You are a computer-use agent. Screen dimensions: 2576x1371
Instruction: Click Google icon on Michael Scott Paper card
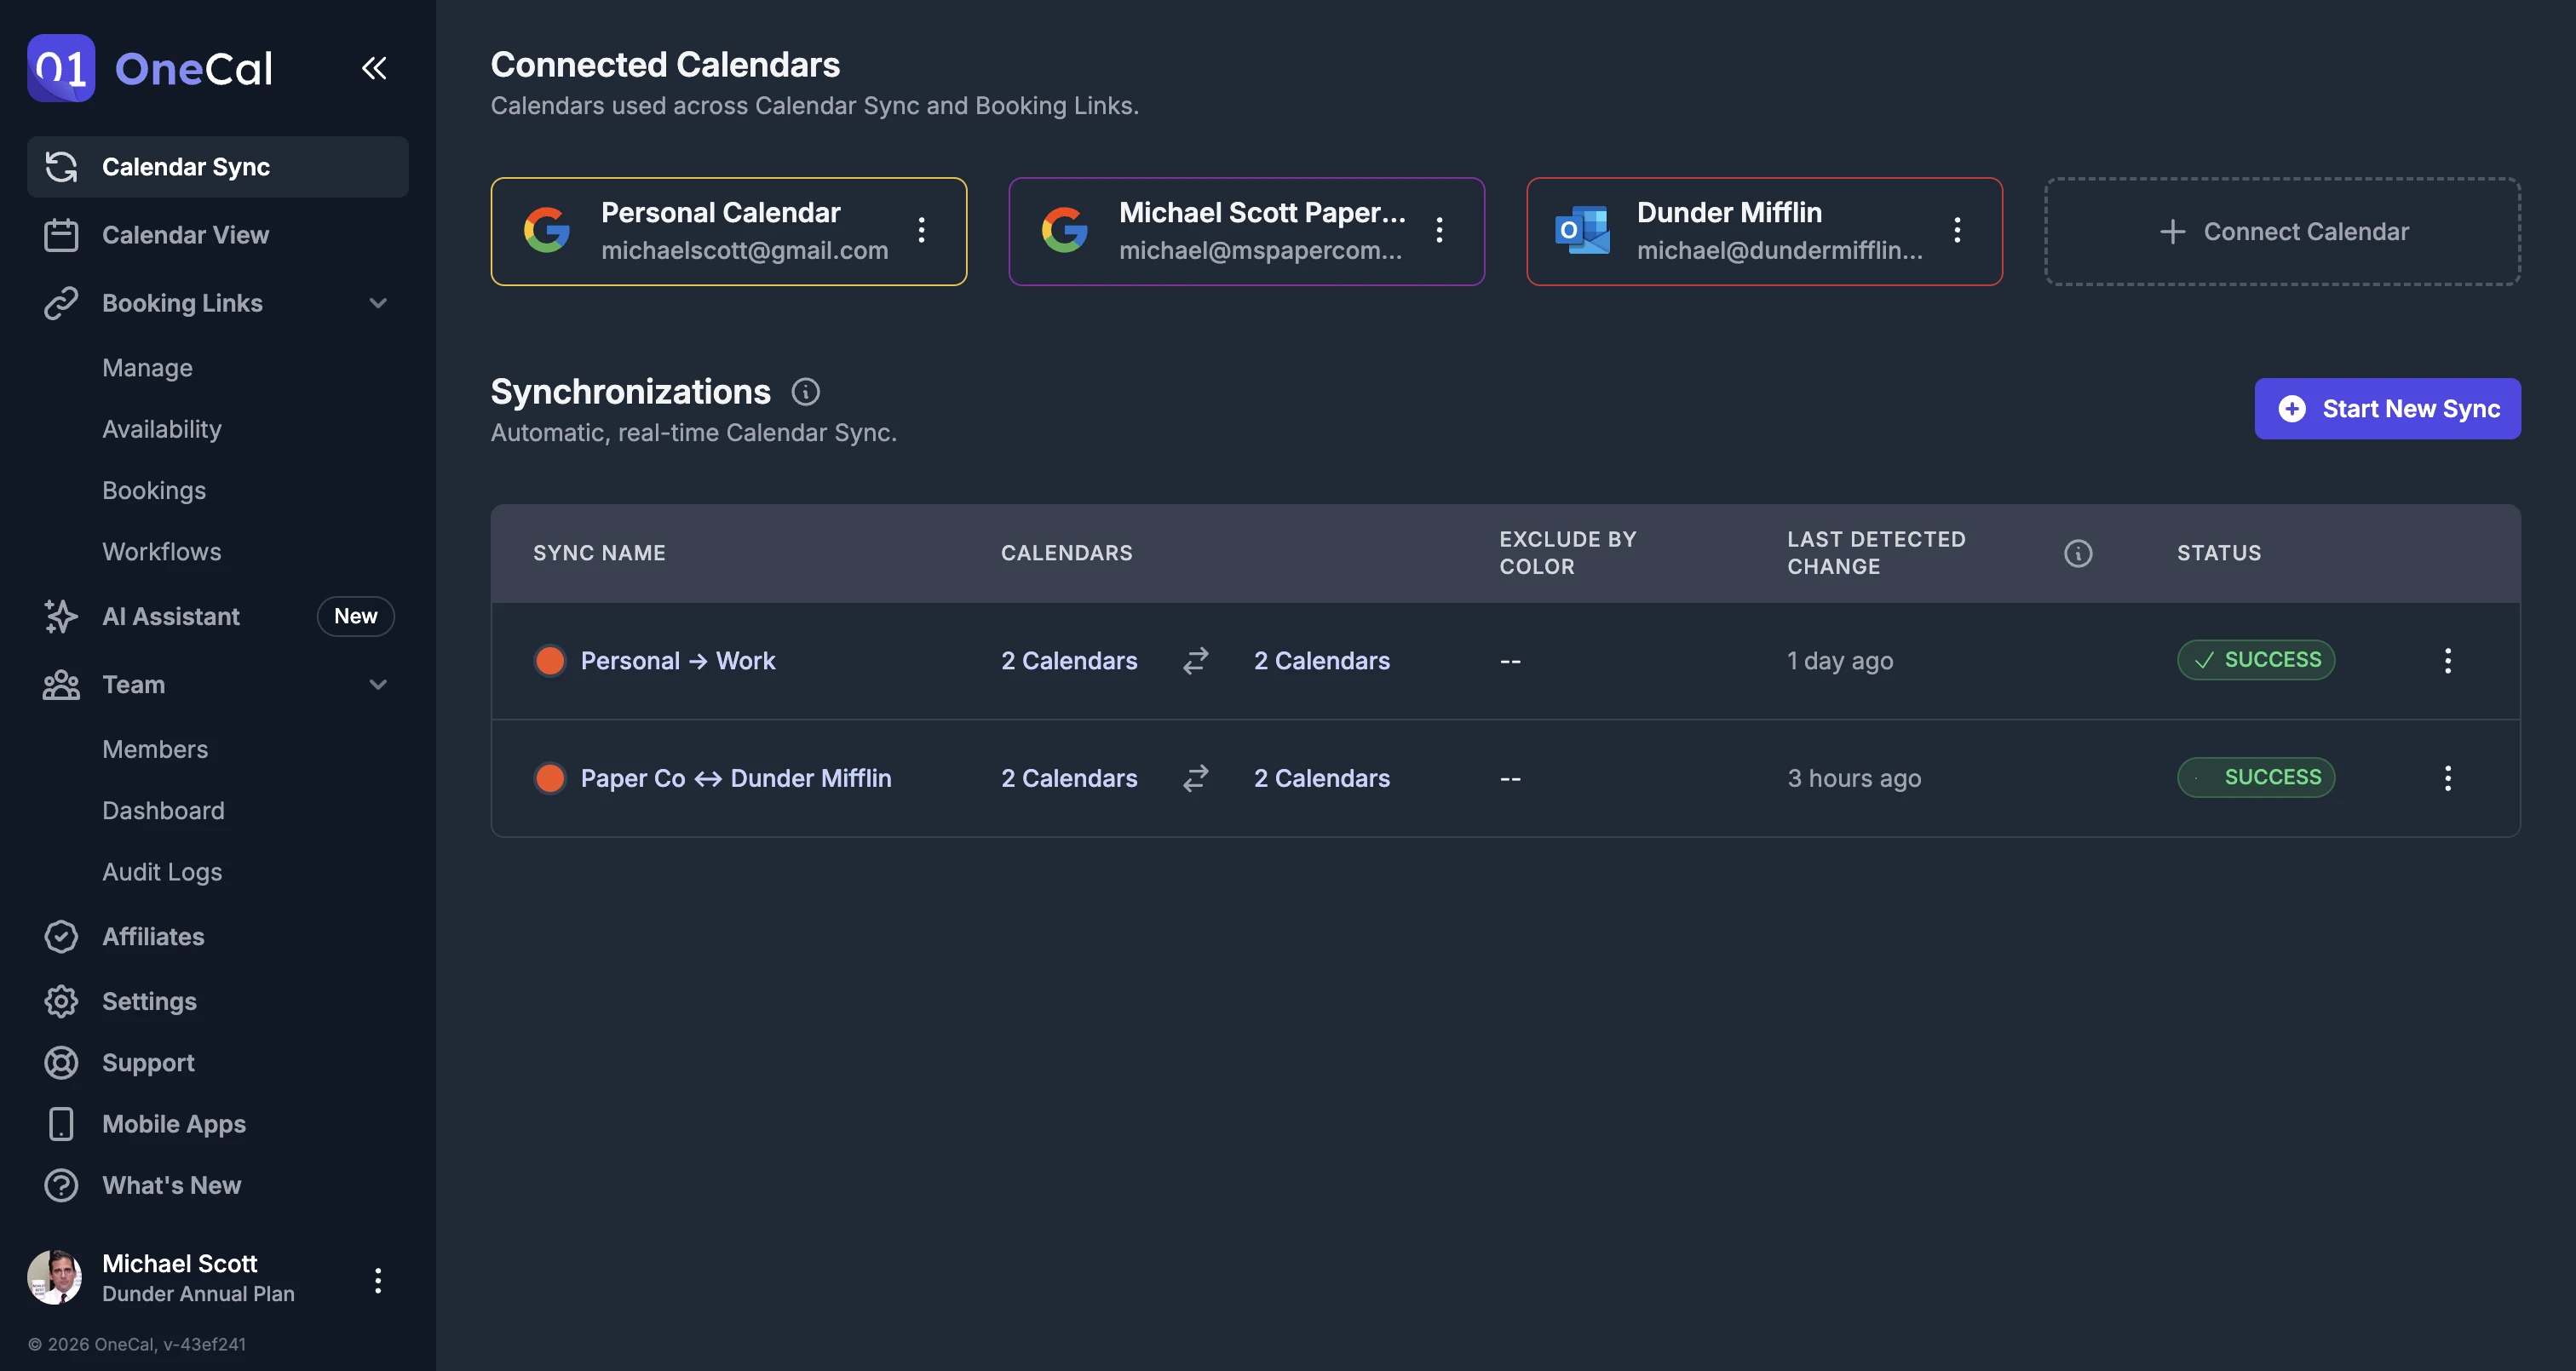1065,230
